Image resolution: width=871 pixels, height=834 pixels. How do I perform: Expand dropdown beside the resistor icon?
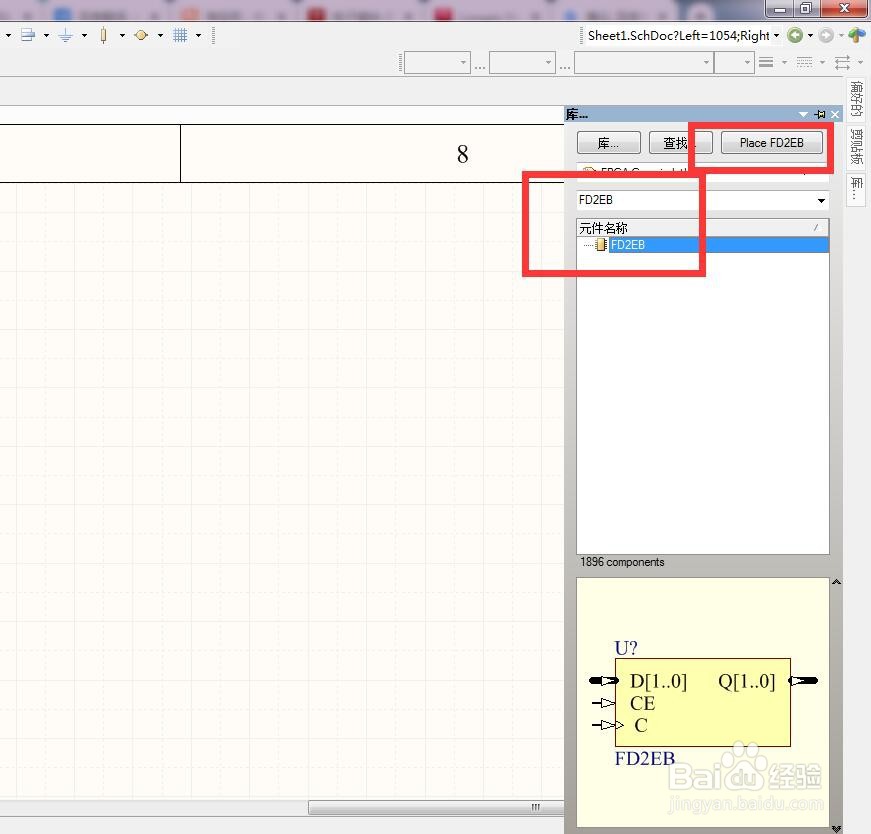coord(122,36)
